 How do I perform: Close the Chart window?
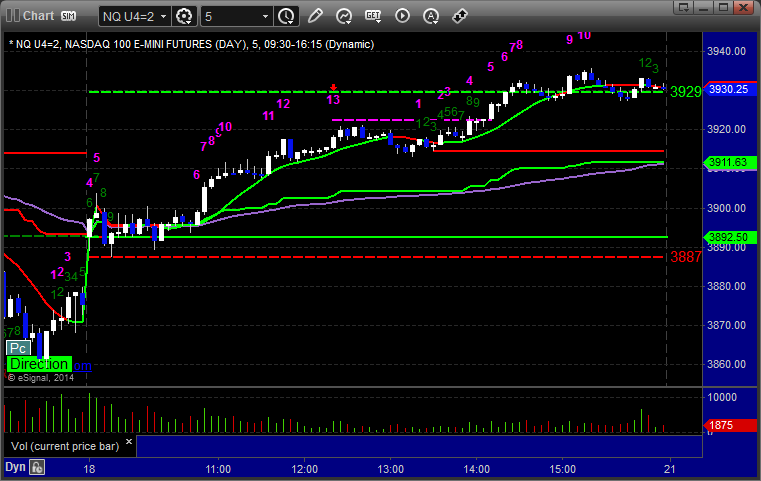click(x=743, y=7)
